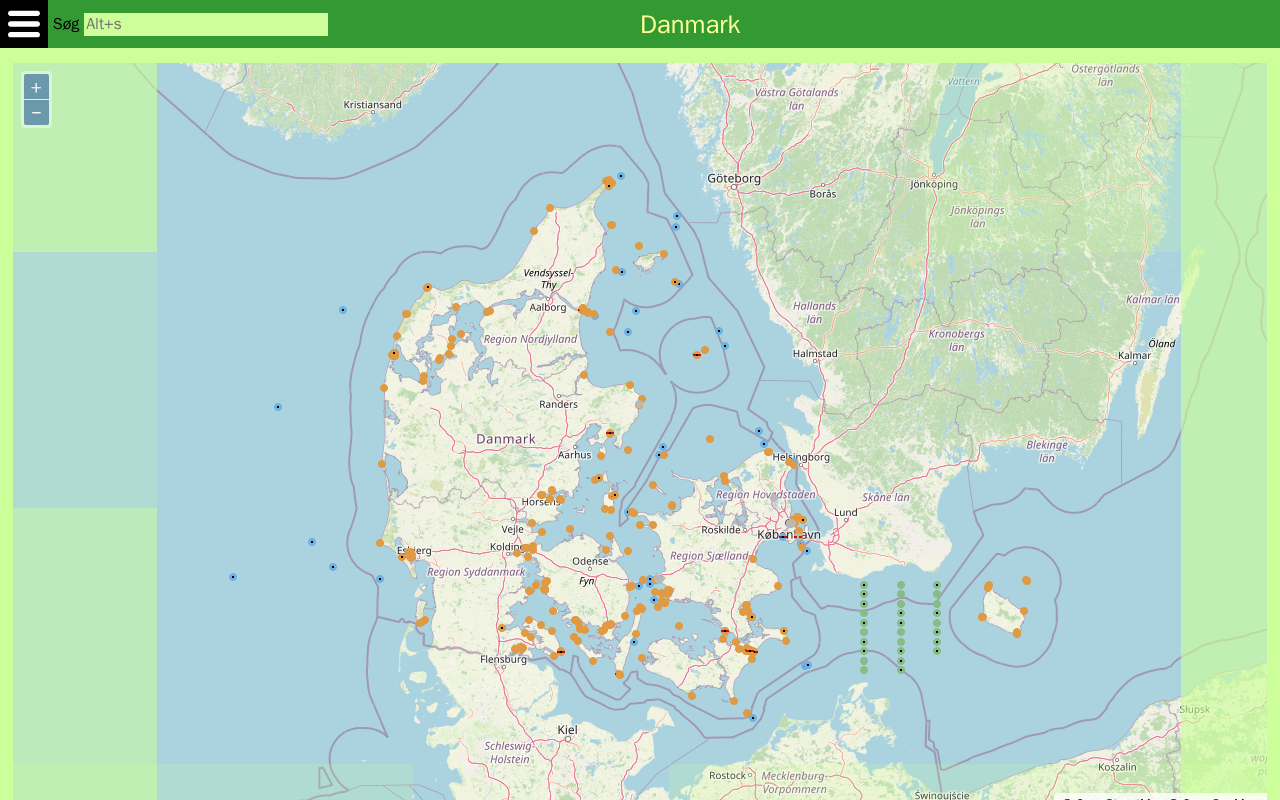Click the Danmark page title
1280x800 pixels.
tap(690, 24)
